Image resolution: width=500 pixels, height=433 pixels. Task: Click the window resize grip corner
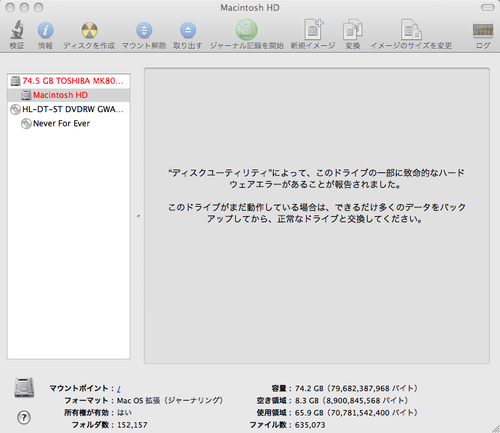point(496,429)
